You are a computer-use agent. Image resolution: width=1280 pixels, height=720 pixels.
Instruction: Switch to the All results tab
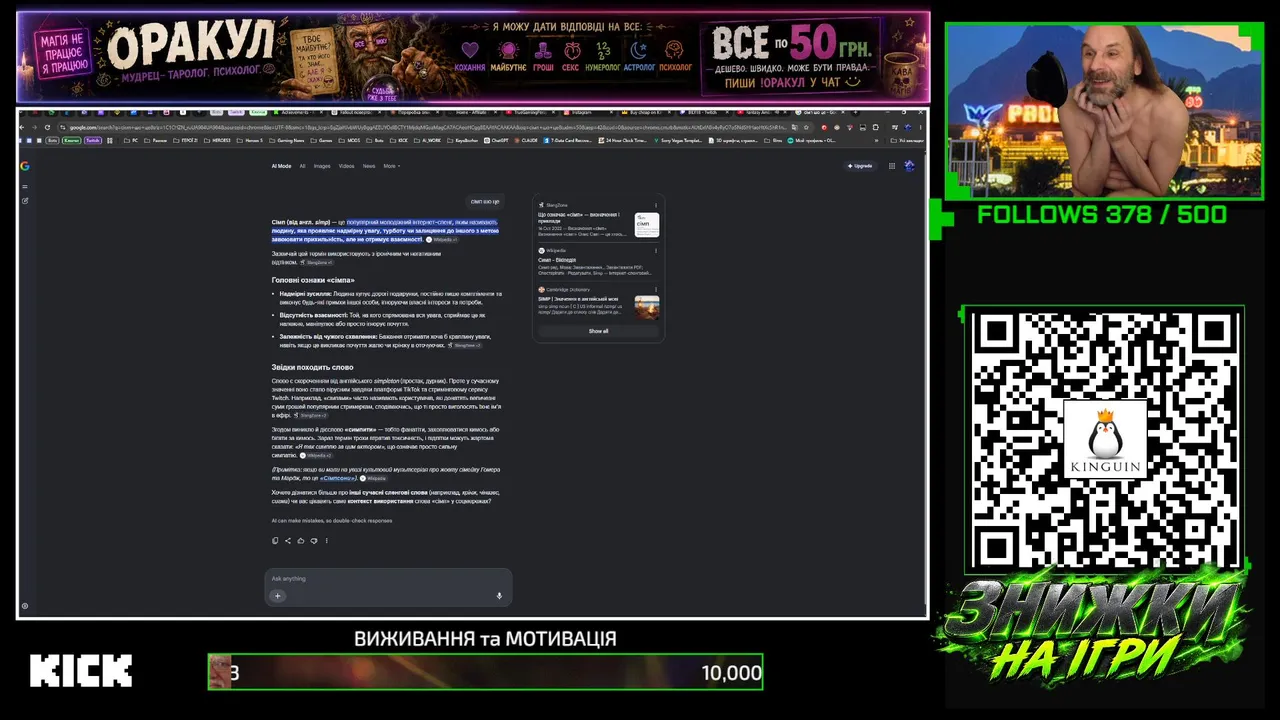[x=302, y=166]
